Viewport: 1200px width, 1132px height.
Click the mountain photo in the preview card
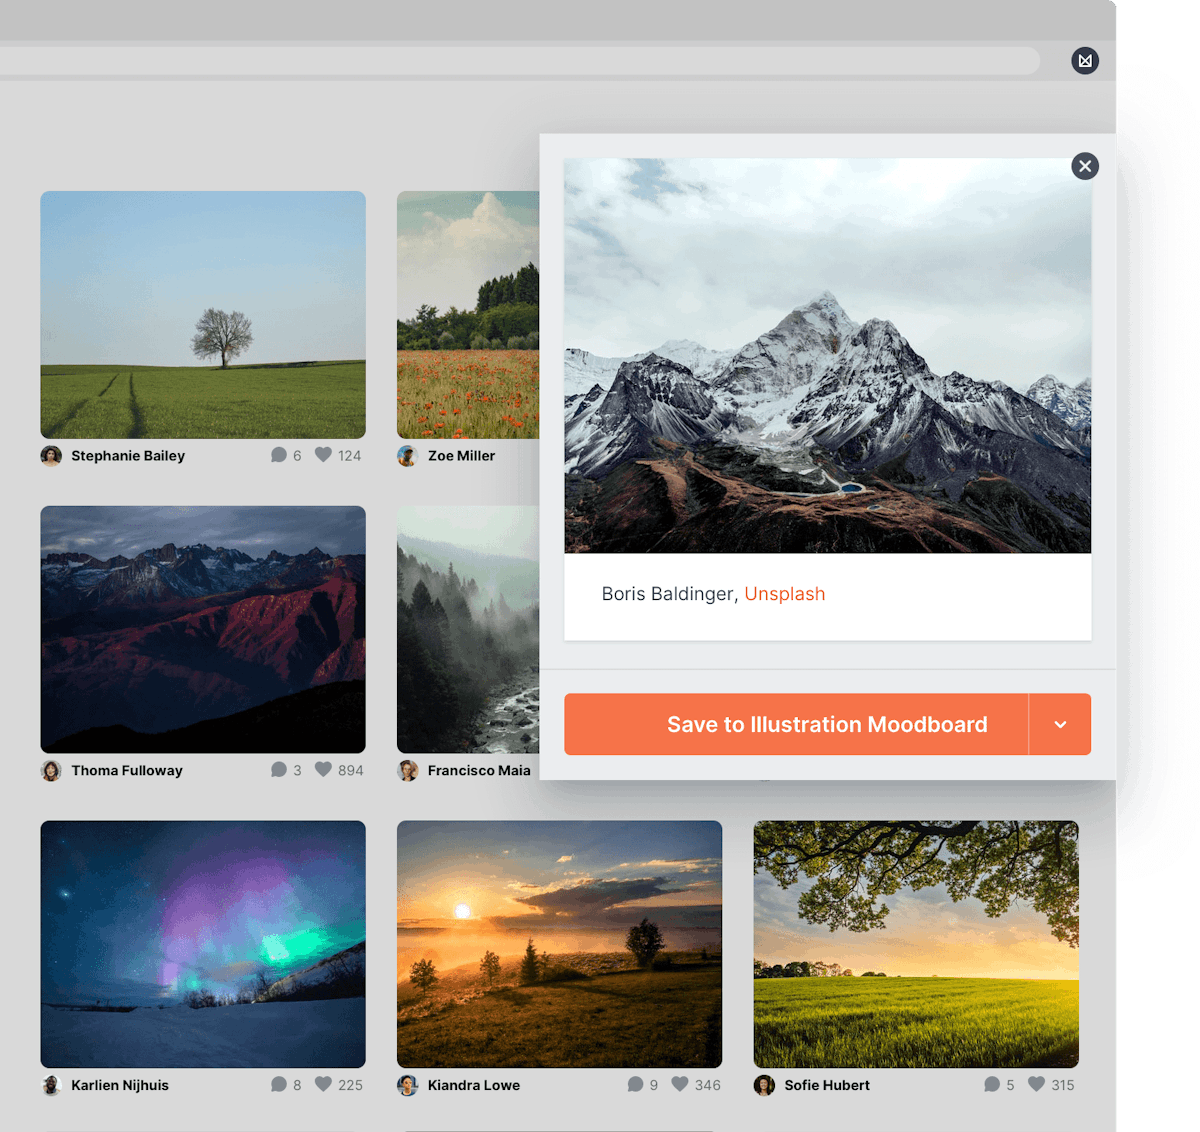click(827, 355)
